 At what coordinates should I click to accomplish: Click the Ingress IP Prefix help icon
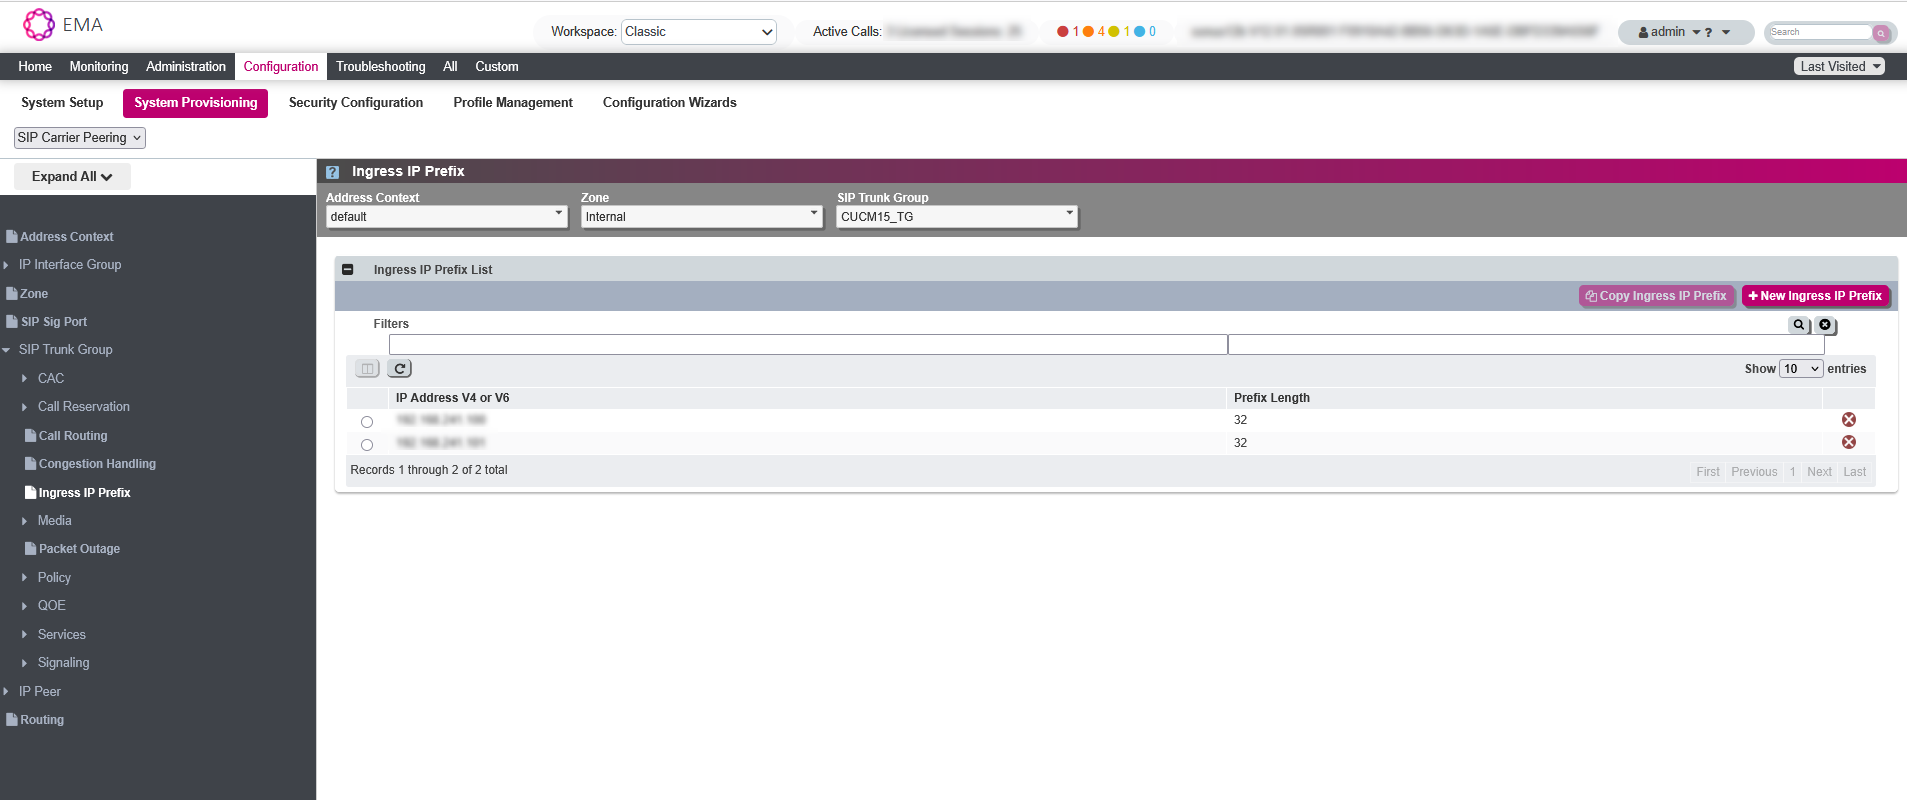coord(333,172)
